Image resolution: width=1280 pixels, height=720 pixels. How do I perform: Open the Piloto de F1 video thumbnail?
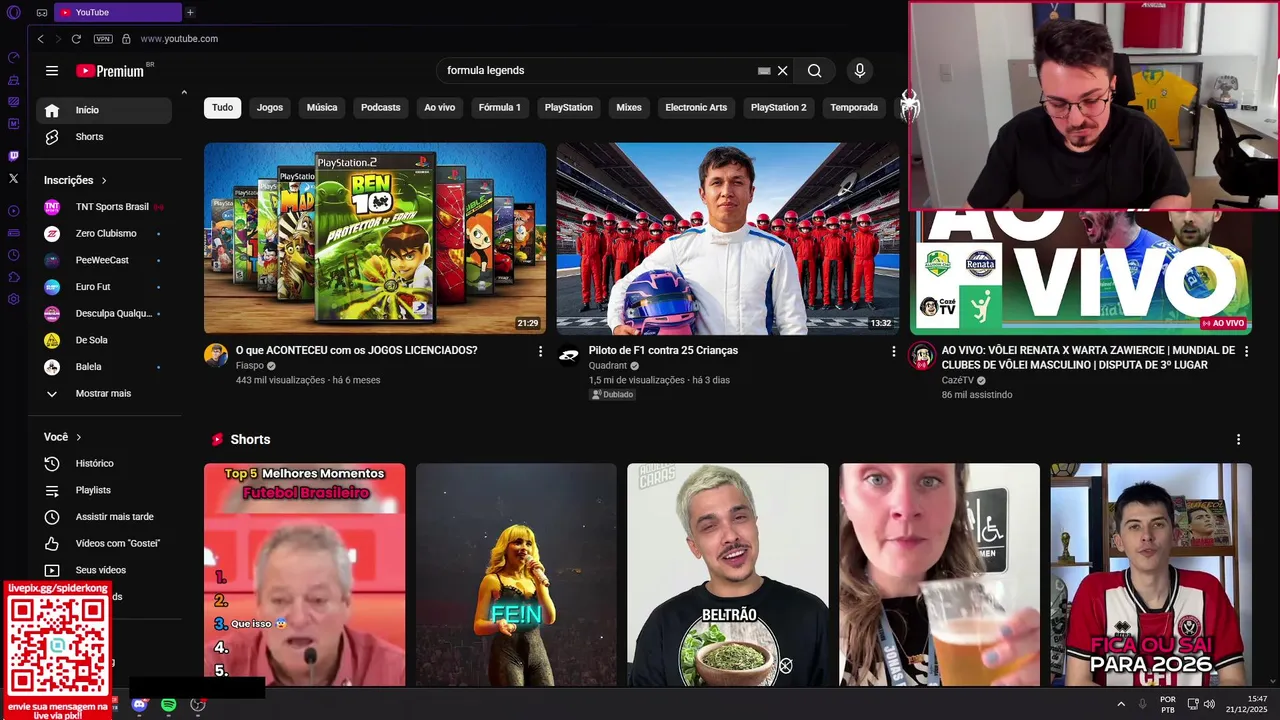pyautogui.click(x=728, y=238)
